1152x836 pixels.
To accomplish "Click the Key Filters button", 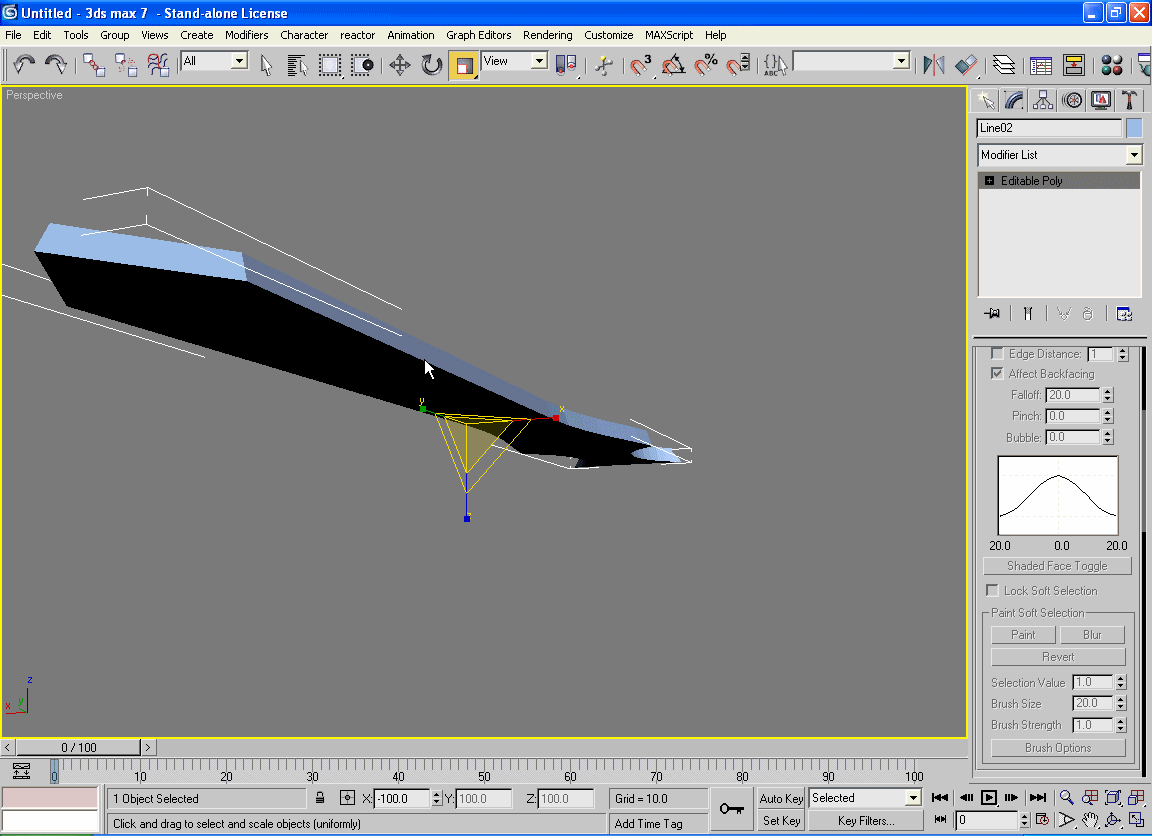I will pyautogui.click(x=866, y=821).
